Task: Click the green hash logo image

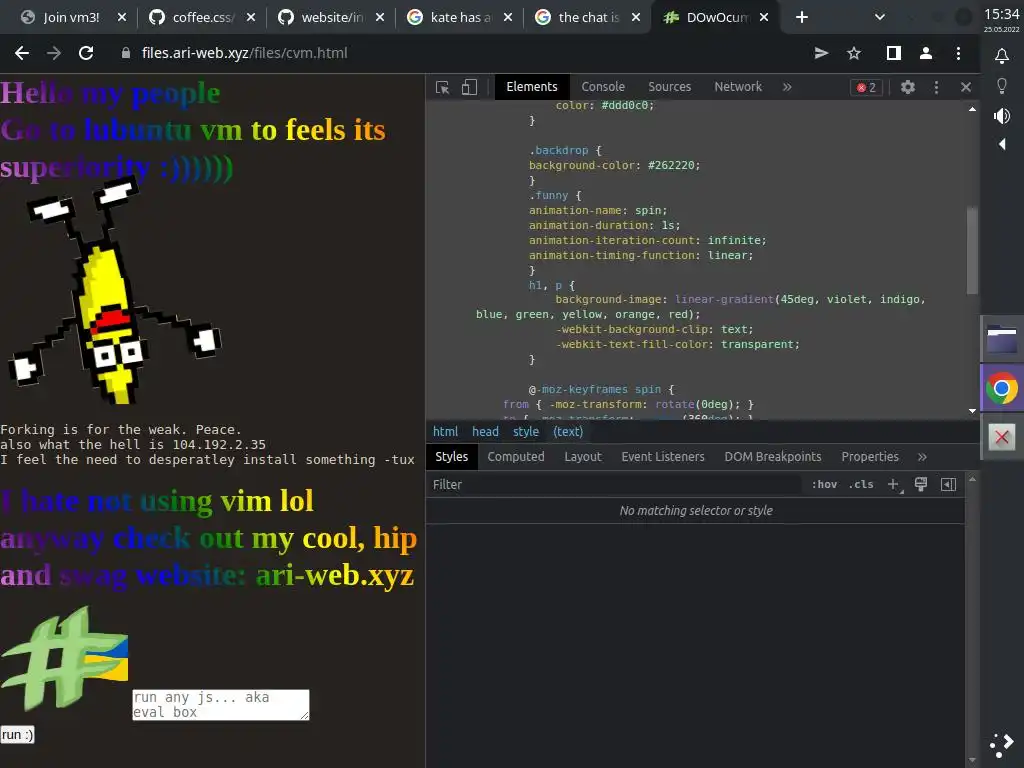Action: tap(65, 658)
